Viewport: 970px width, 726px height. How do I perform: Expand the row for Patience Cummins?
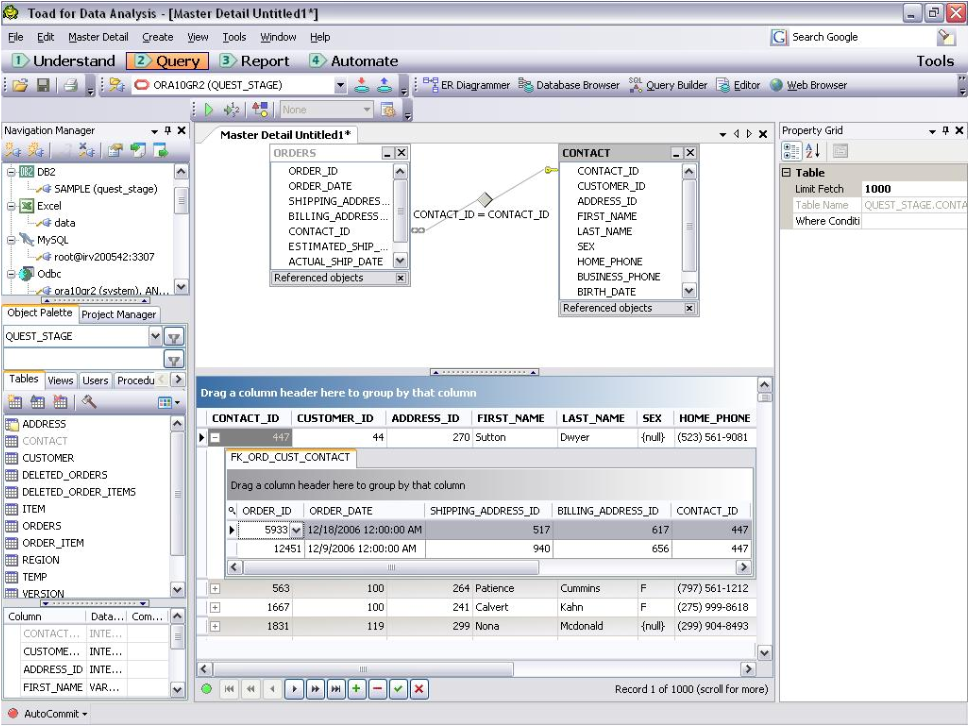pyautogui.click(x=215, y=589)
